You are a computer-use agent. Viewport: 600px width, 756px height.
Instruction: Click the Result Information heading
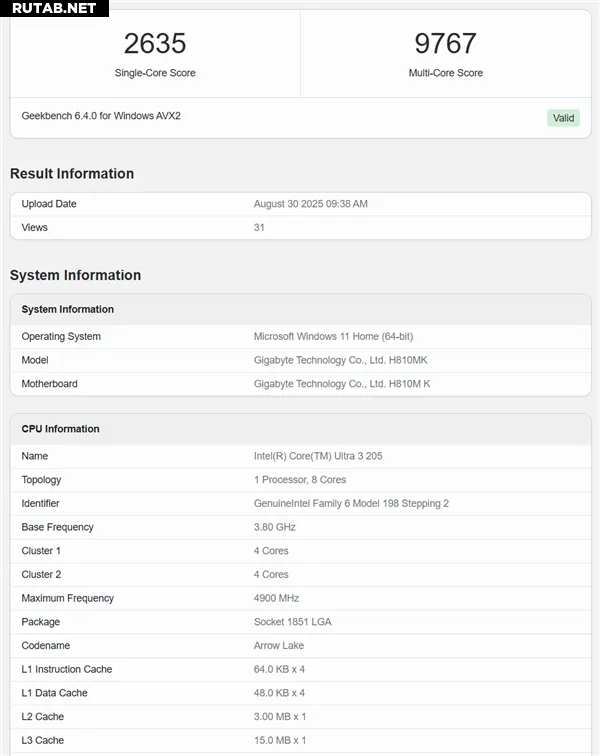click(x=72, y=174)
